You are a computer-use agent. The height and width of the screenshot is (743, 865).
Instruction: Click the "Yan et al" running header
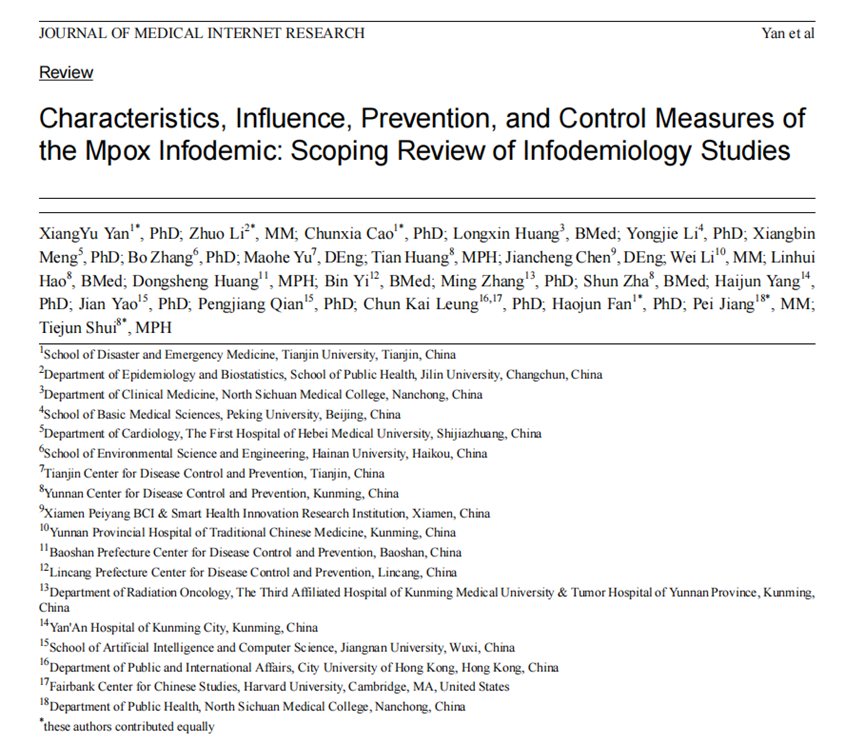(788, 33)
